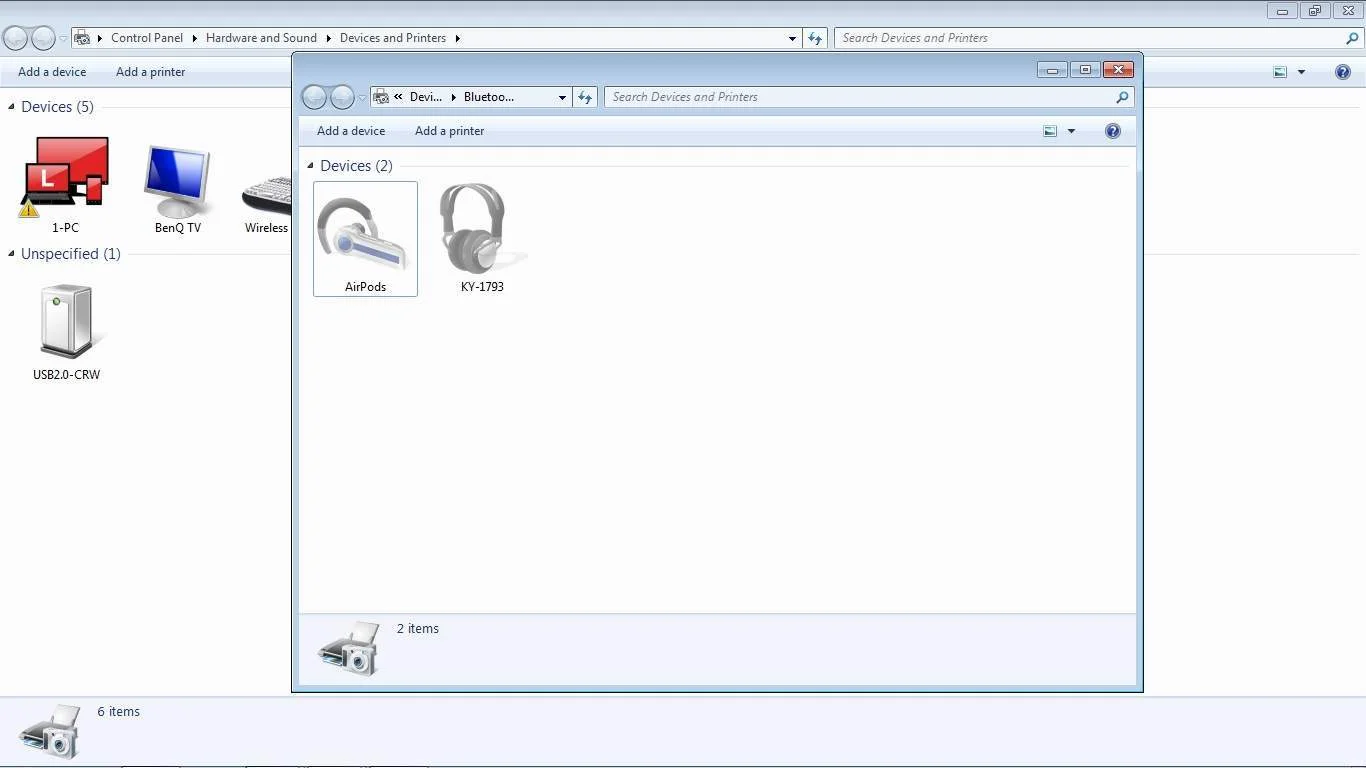1366x768 pixels.
Task: Open recent pages dropdown in background window
Action: click(63, 39)
